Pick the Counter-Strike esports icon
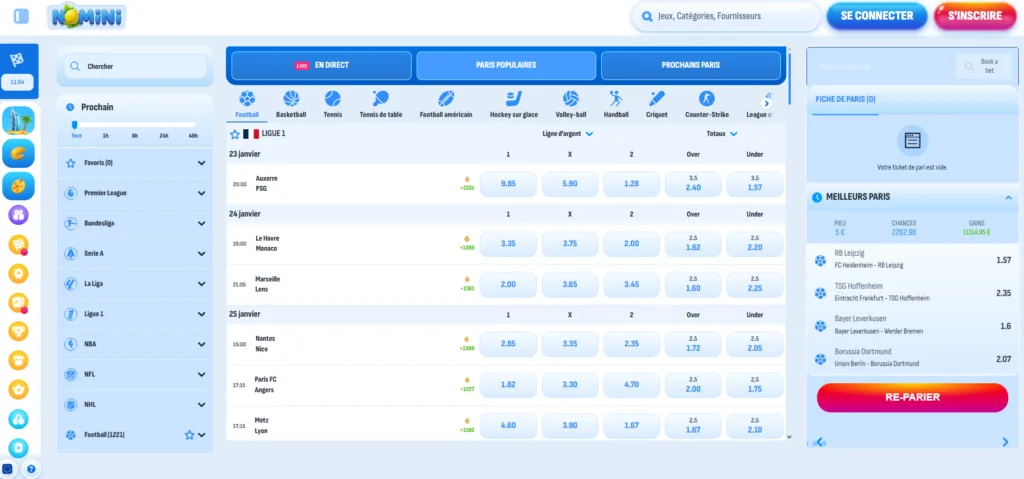Screen dimensions: 1024x479 (x=706, y=99)
